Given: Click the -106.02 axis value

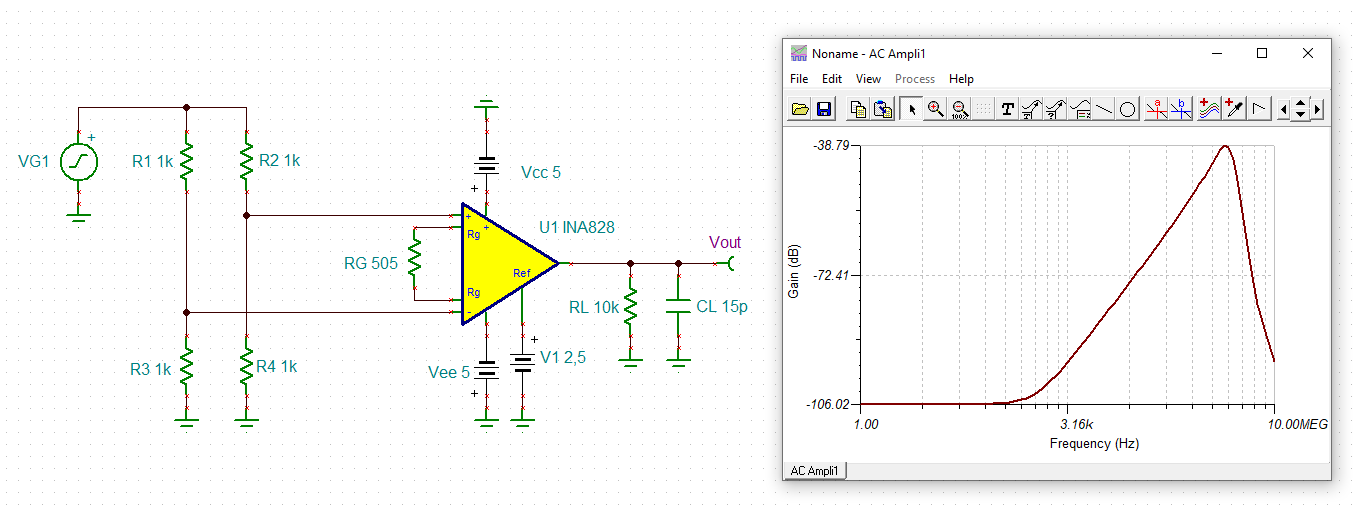Looking at the screenshot, I should pyautogui.click(x=828, y=405).
